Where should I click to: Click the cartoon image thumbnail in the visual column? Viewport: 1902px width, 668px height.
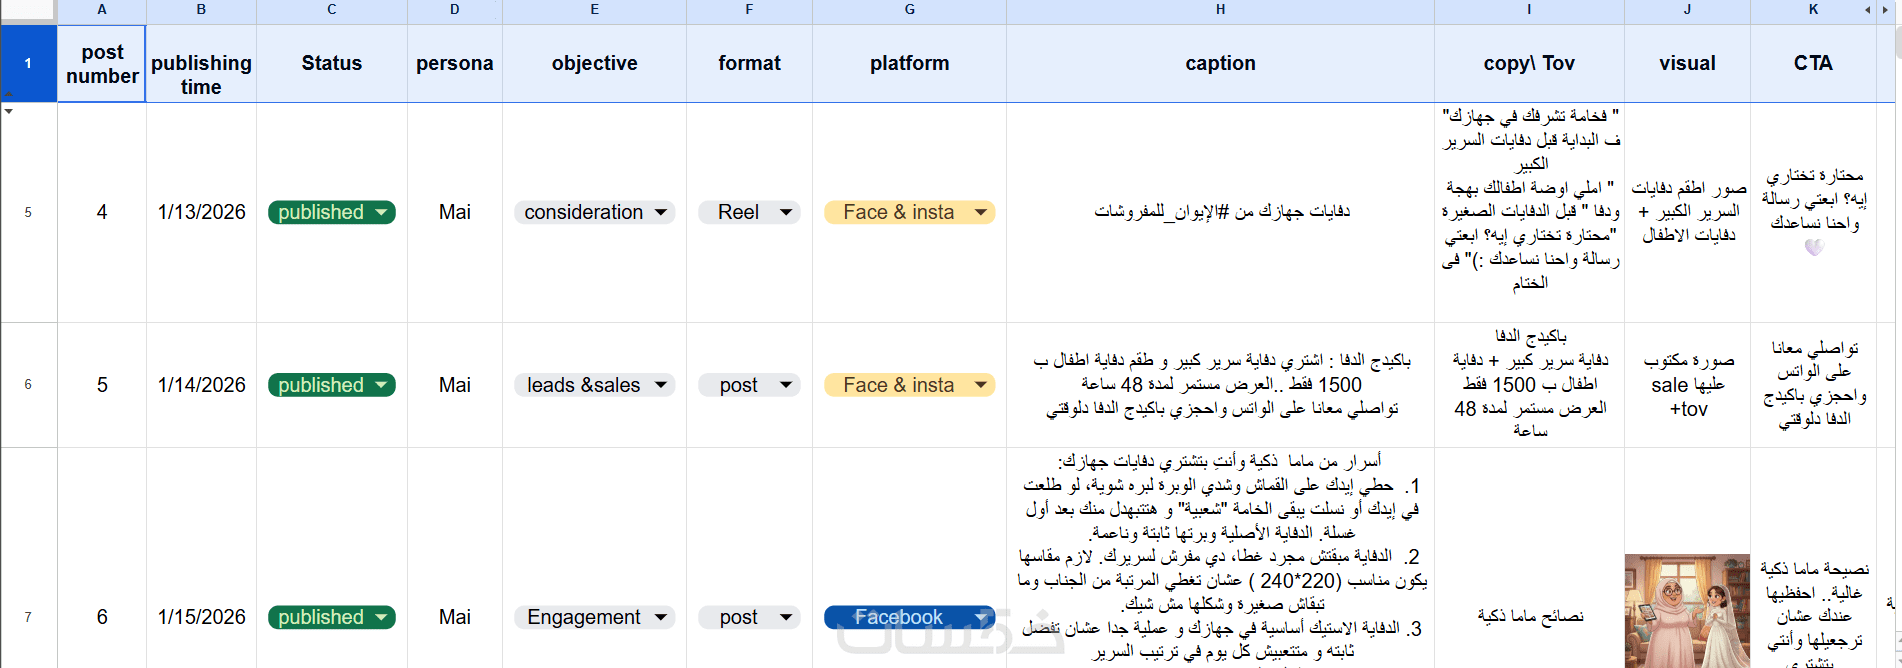1687,610
